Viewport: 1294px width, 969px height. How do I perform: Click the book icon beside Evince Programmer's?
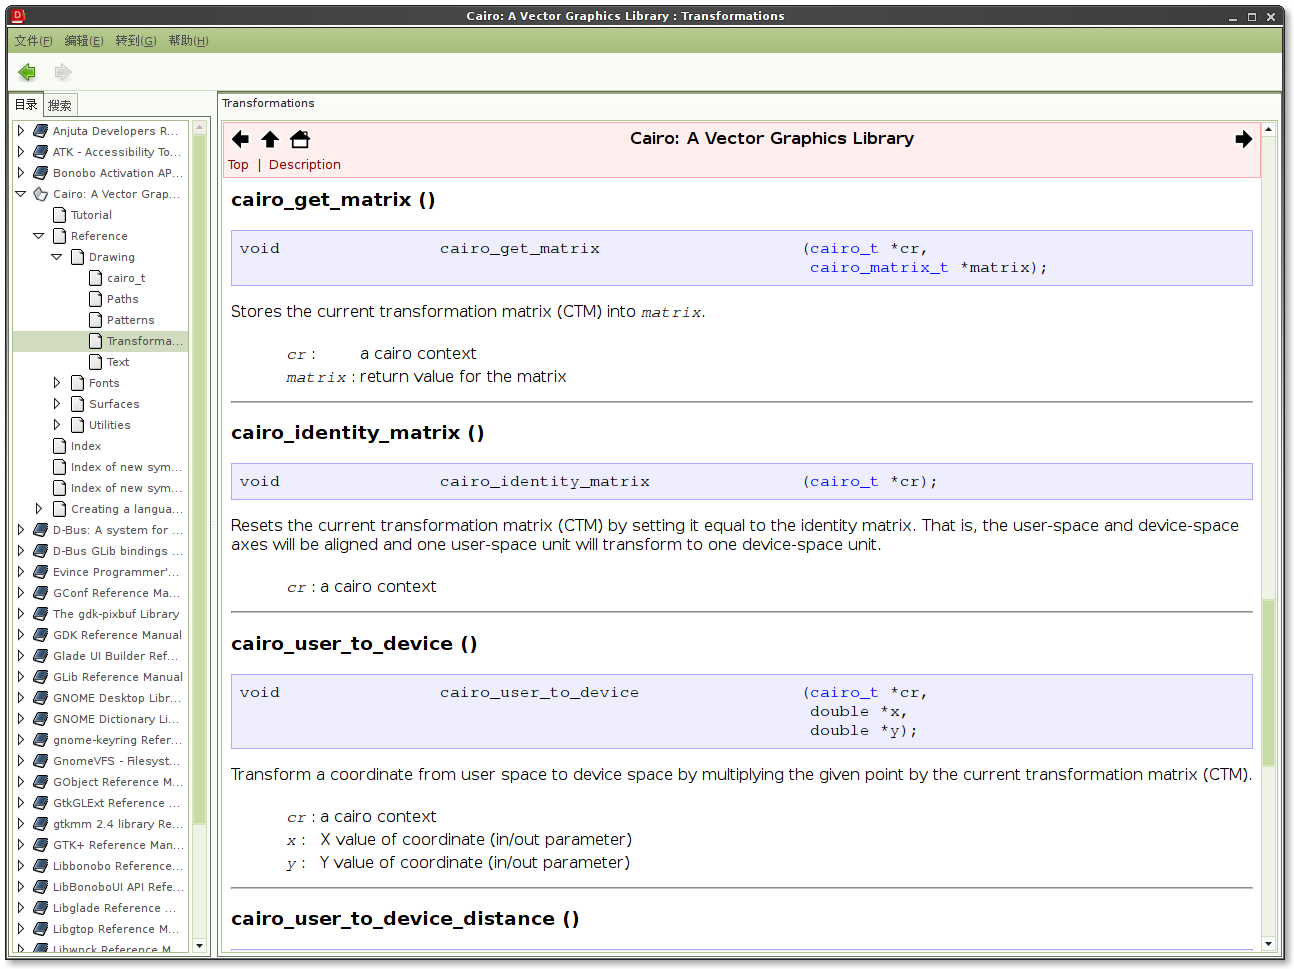[x=40, y=572]
